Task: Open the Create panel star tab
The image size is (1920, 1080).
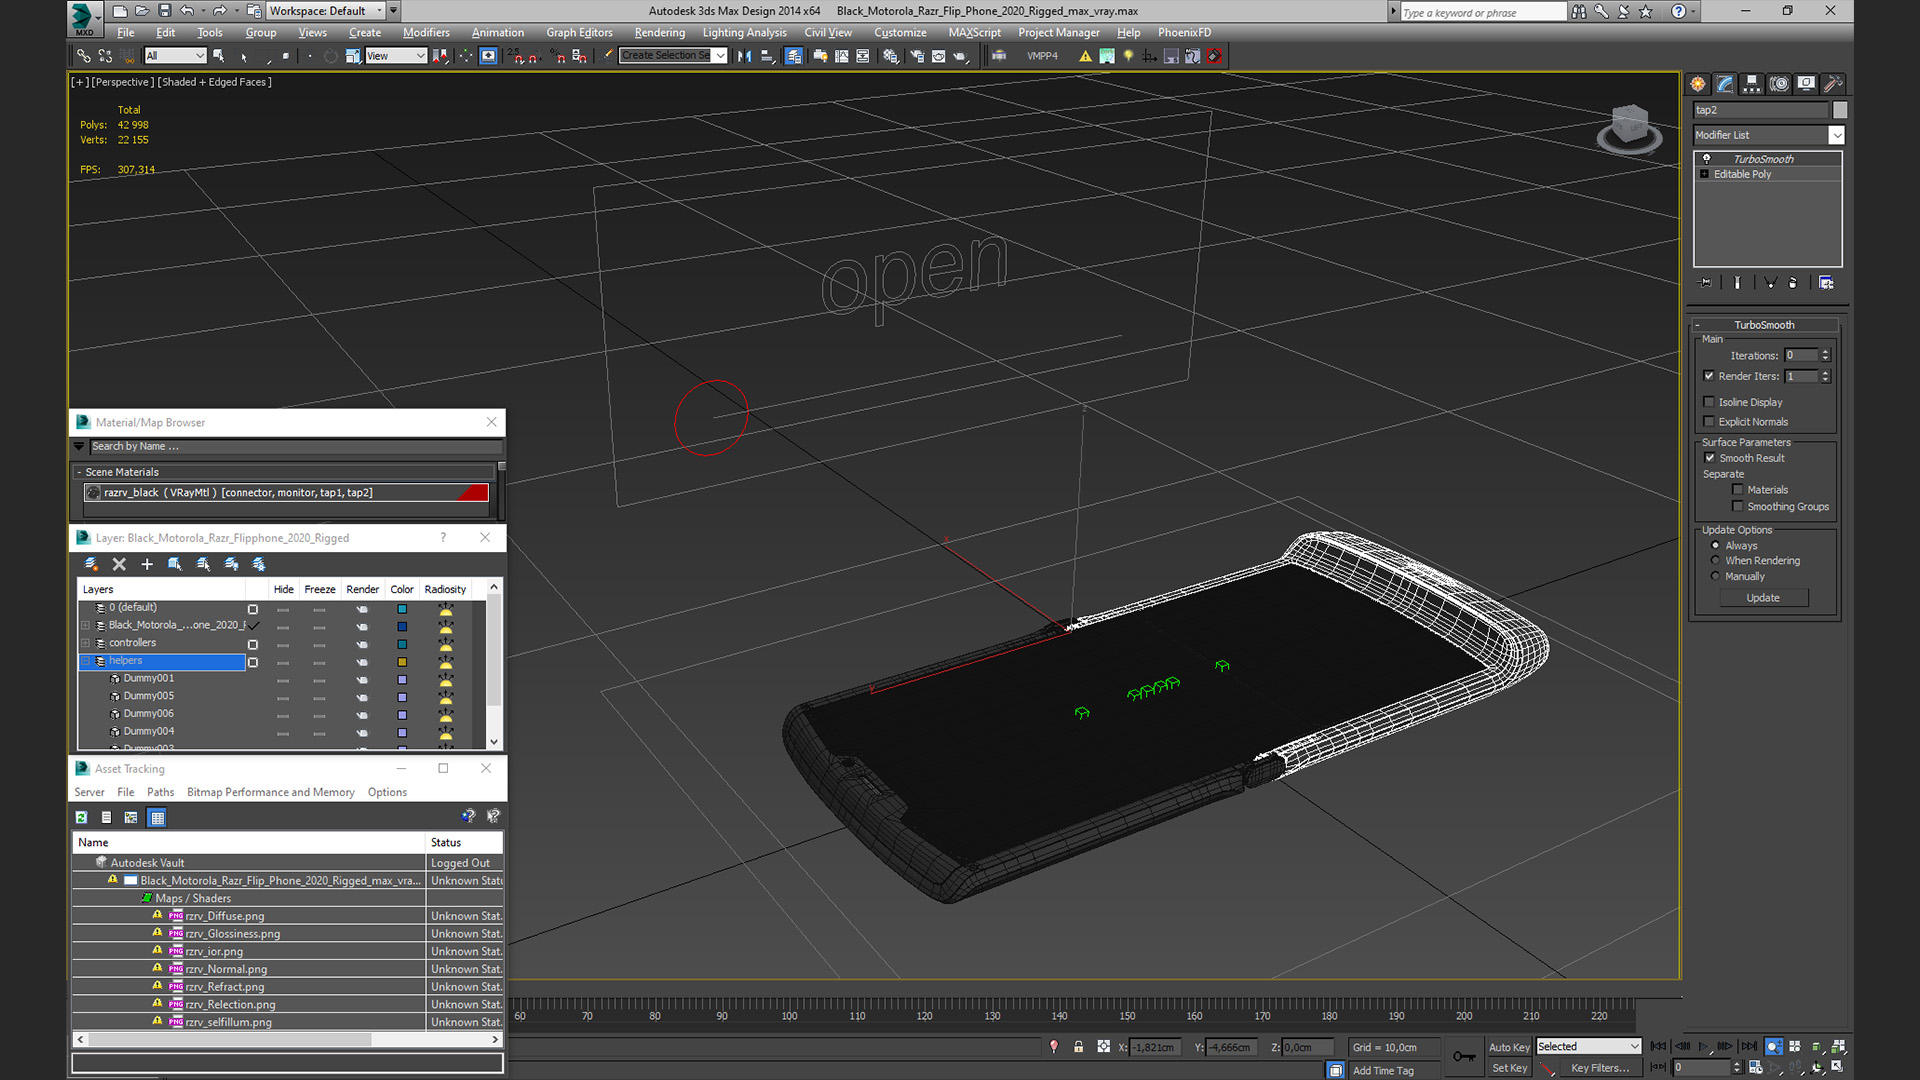Action: tap(1698, 84)
